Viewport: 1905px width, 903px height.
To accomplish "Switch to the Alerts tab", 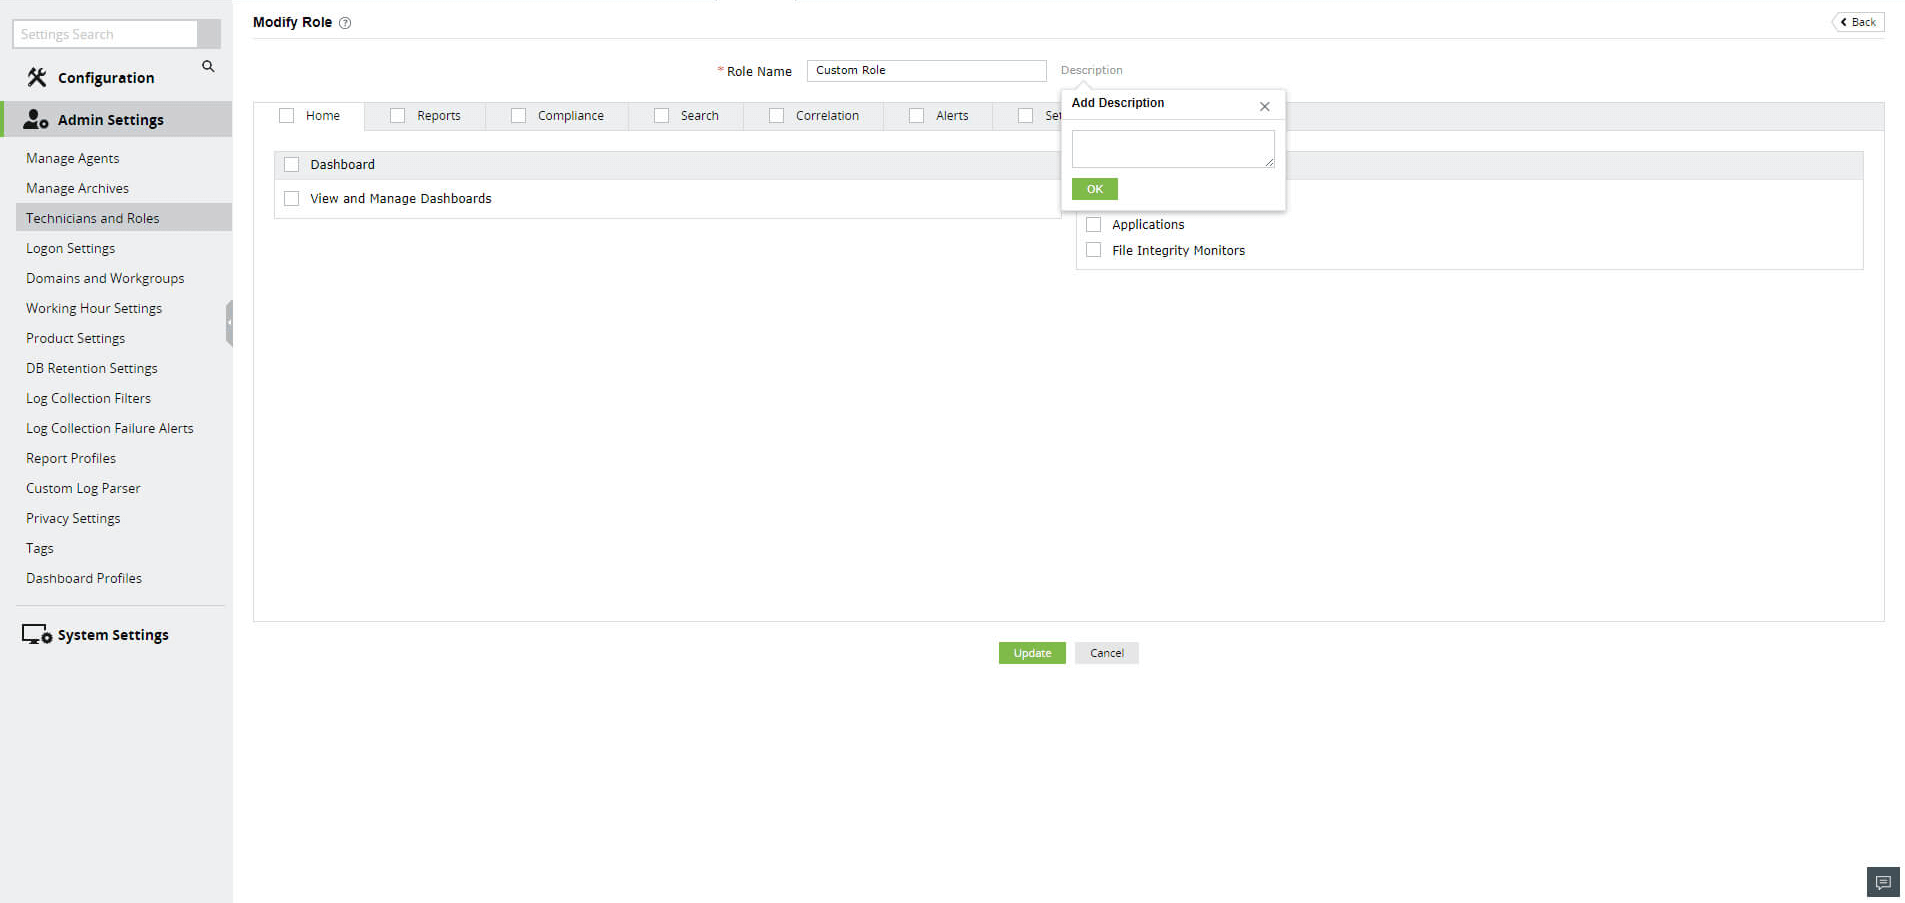I will (x=952, y=116).
